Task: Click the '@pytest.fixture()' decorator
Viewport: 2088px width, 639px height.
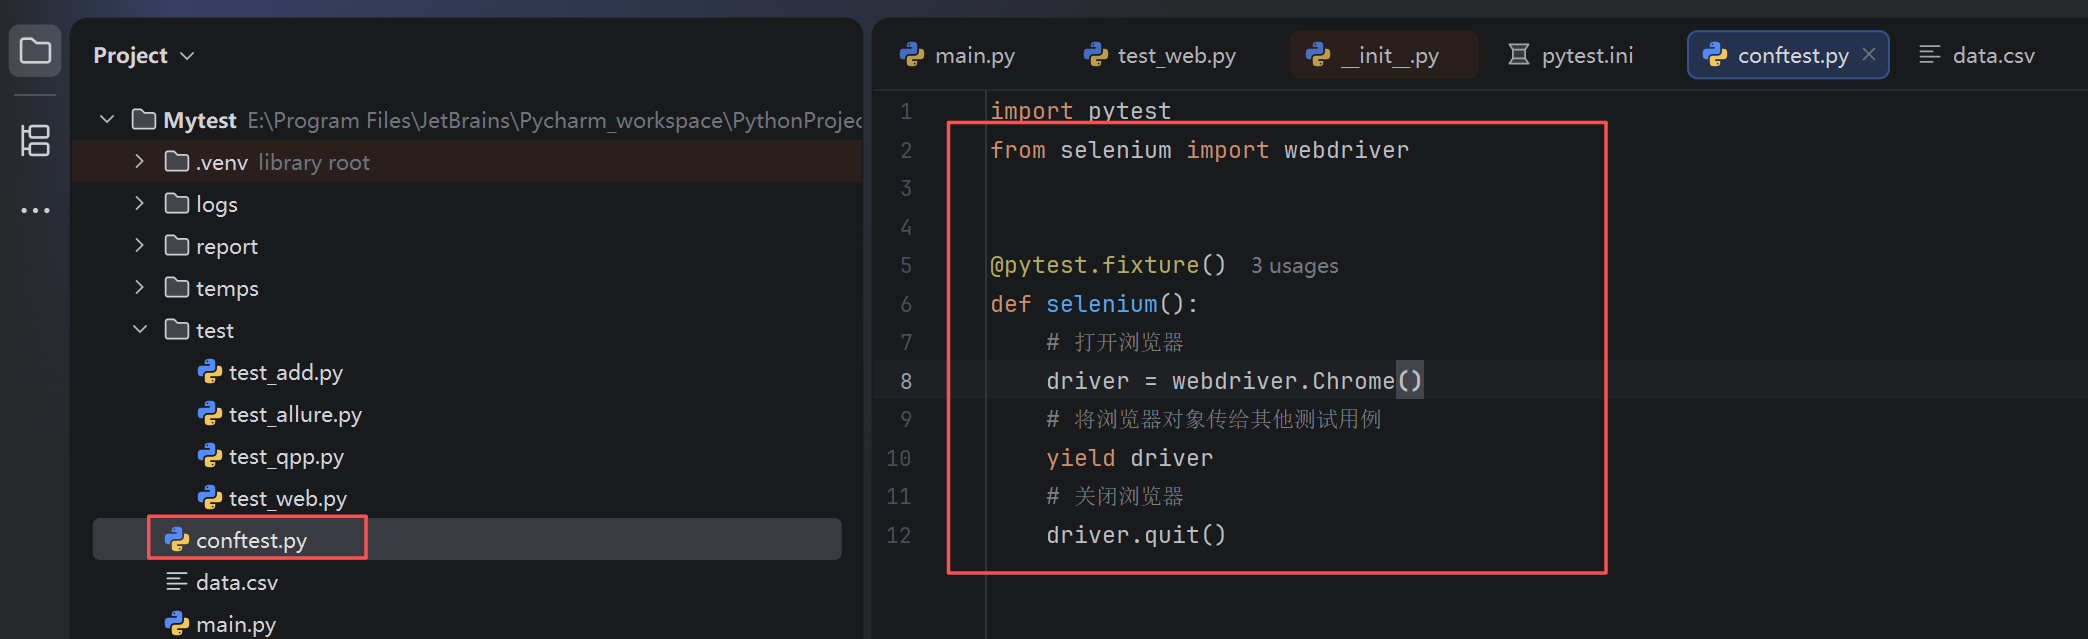Action: click(1108, 265)
